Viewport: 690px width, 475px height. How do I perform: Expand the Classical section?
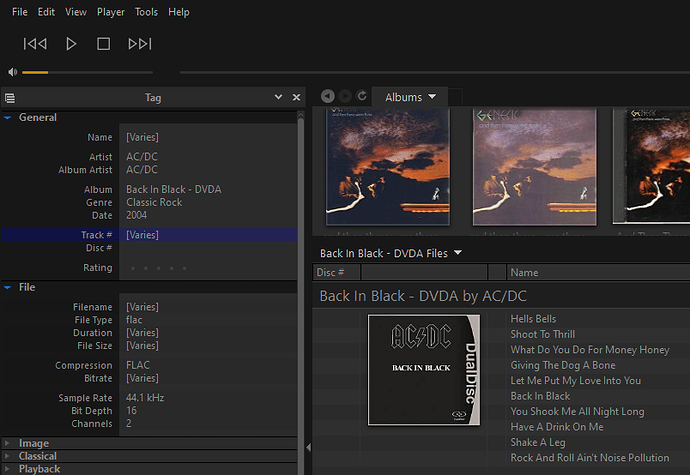(x=7, y=456)
